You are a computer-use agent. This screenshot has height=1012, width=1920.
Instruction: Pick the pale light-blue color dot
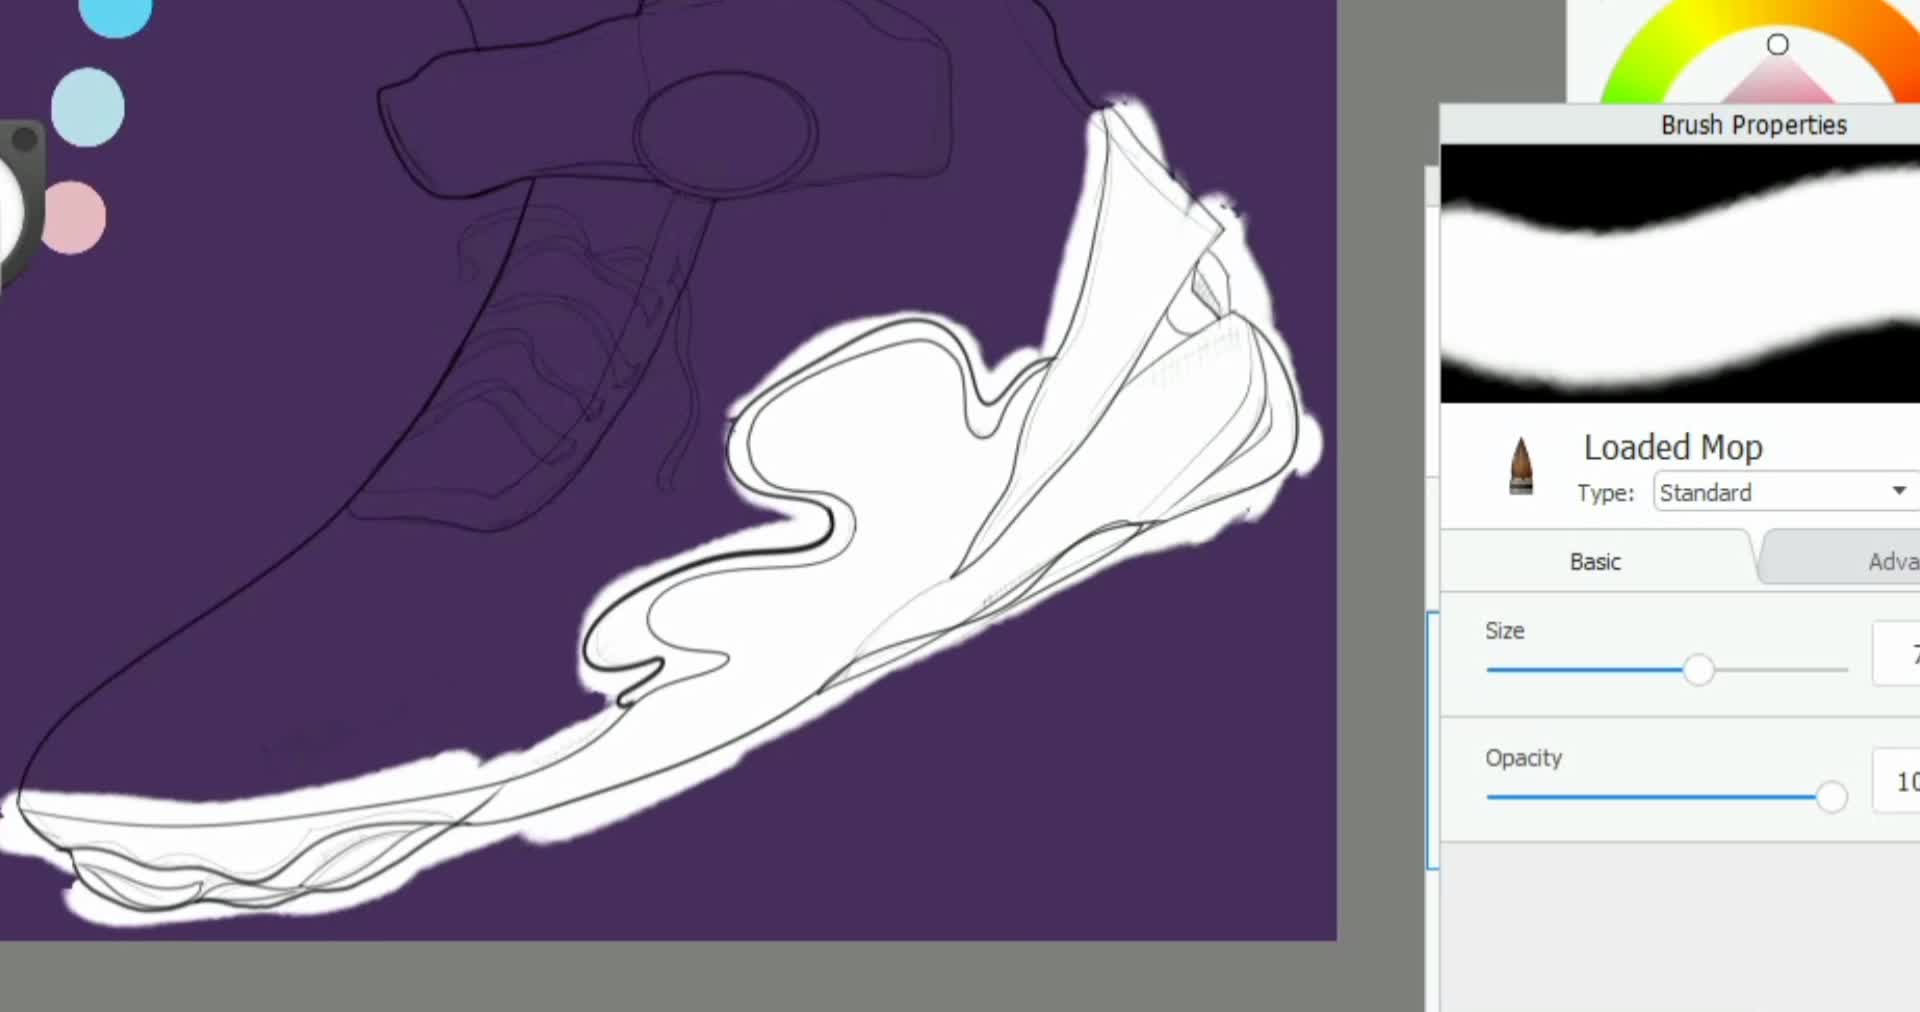pos(88,107)
